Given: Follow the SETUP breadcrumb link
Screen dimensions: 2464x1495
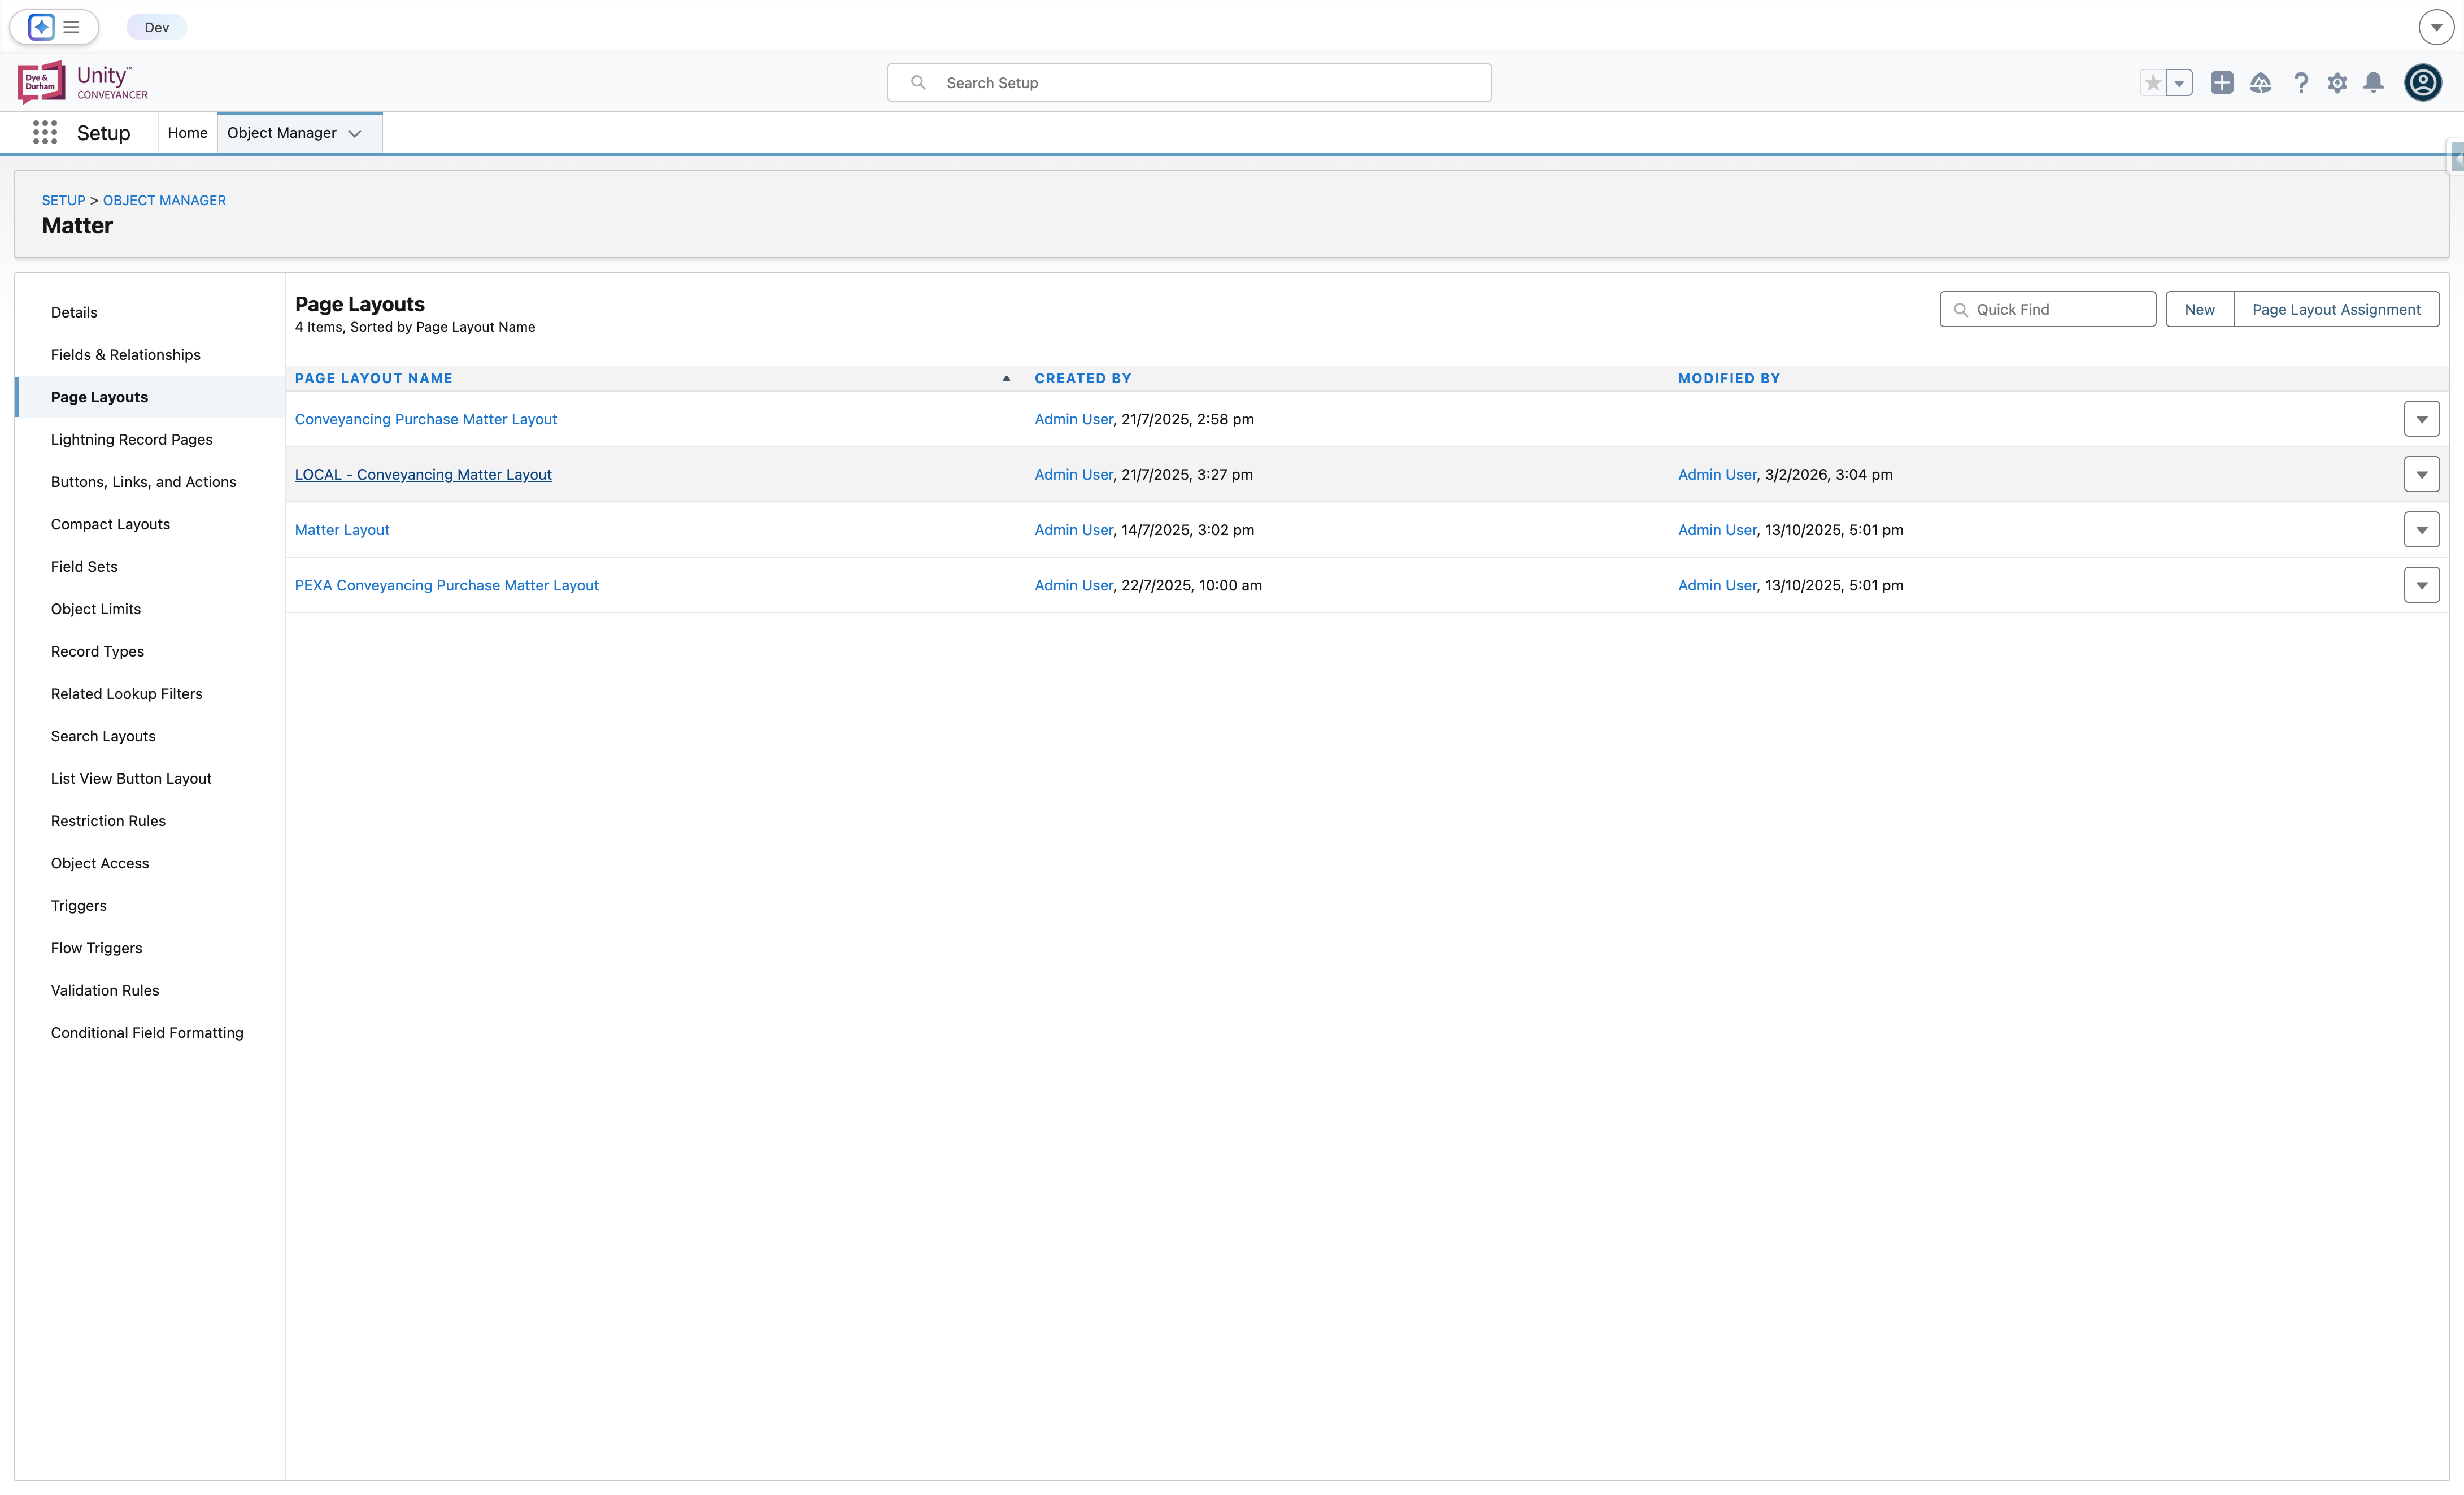Looking at the screenshot, I should click(x=63, y=200).
